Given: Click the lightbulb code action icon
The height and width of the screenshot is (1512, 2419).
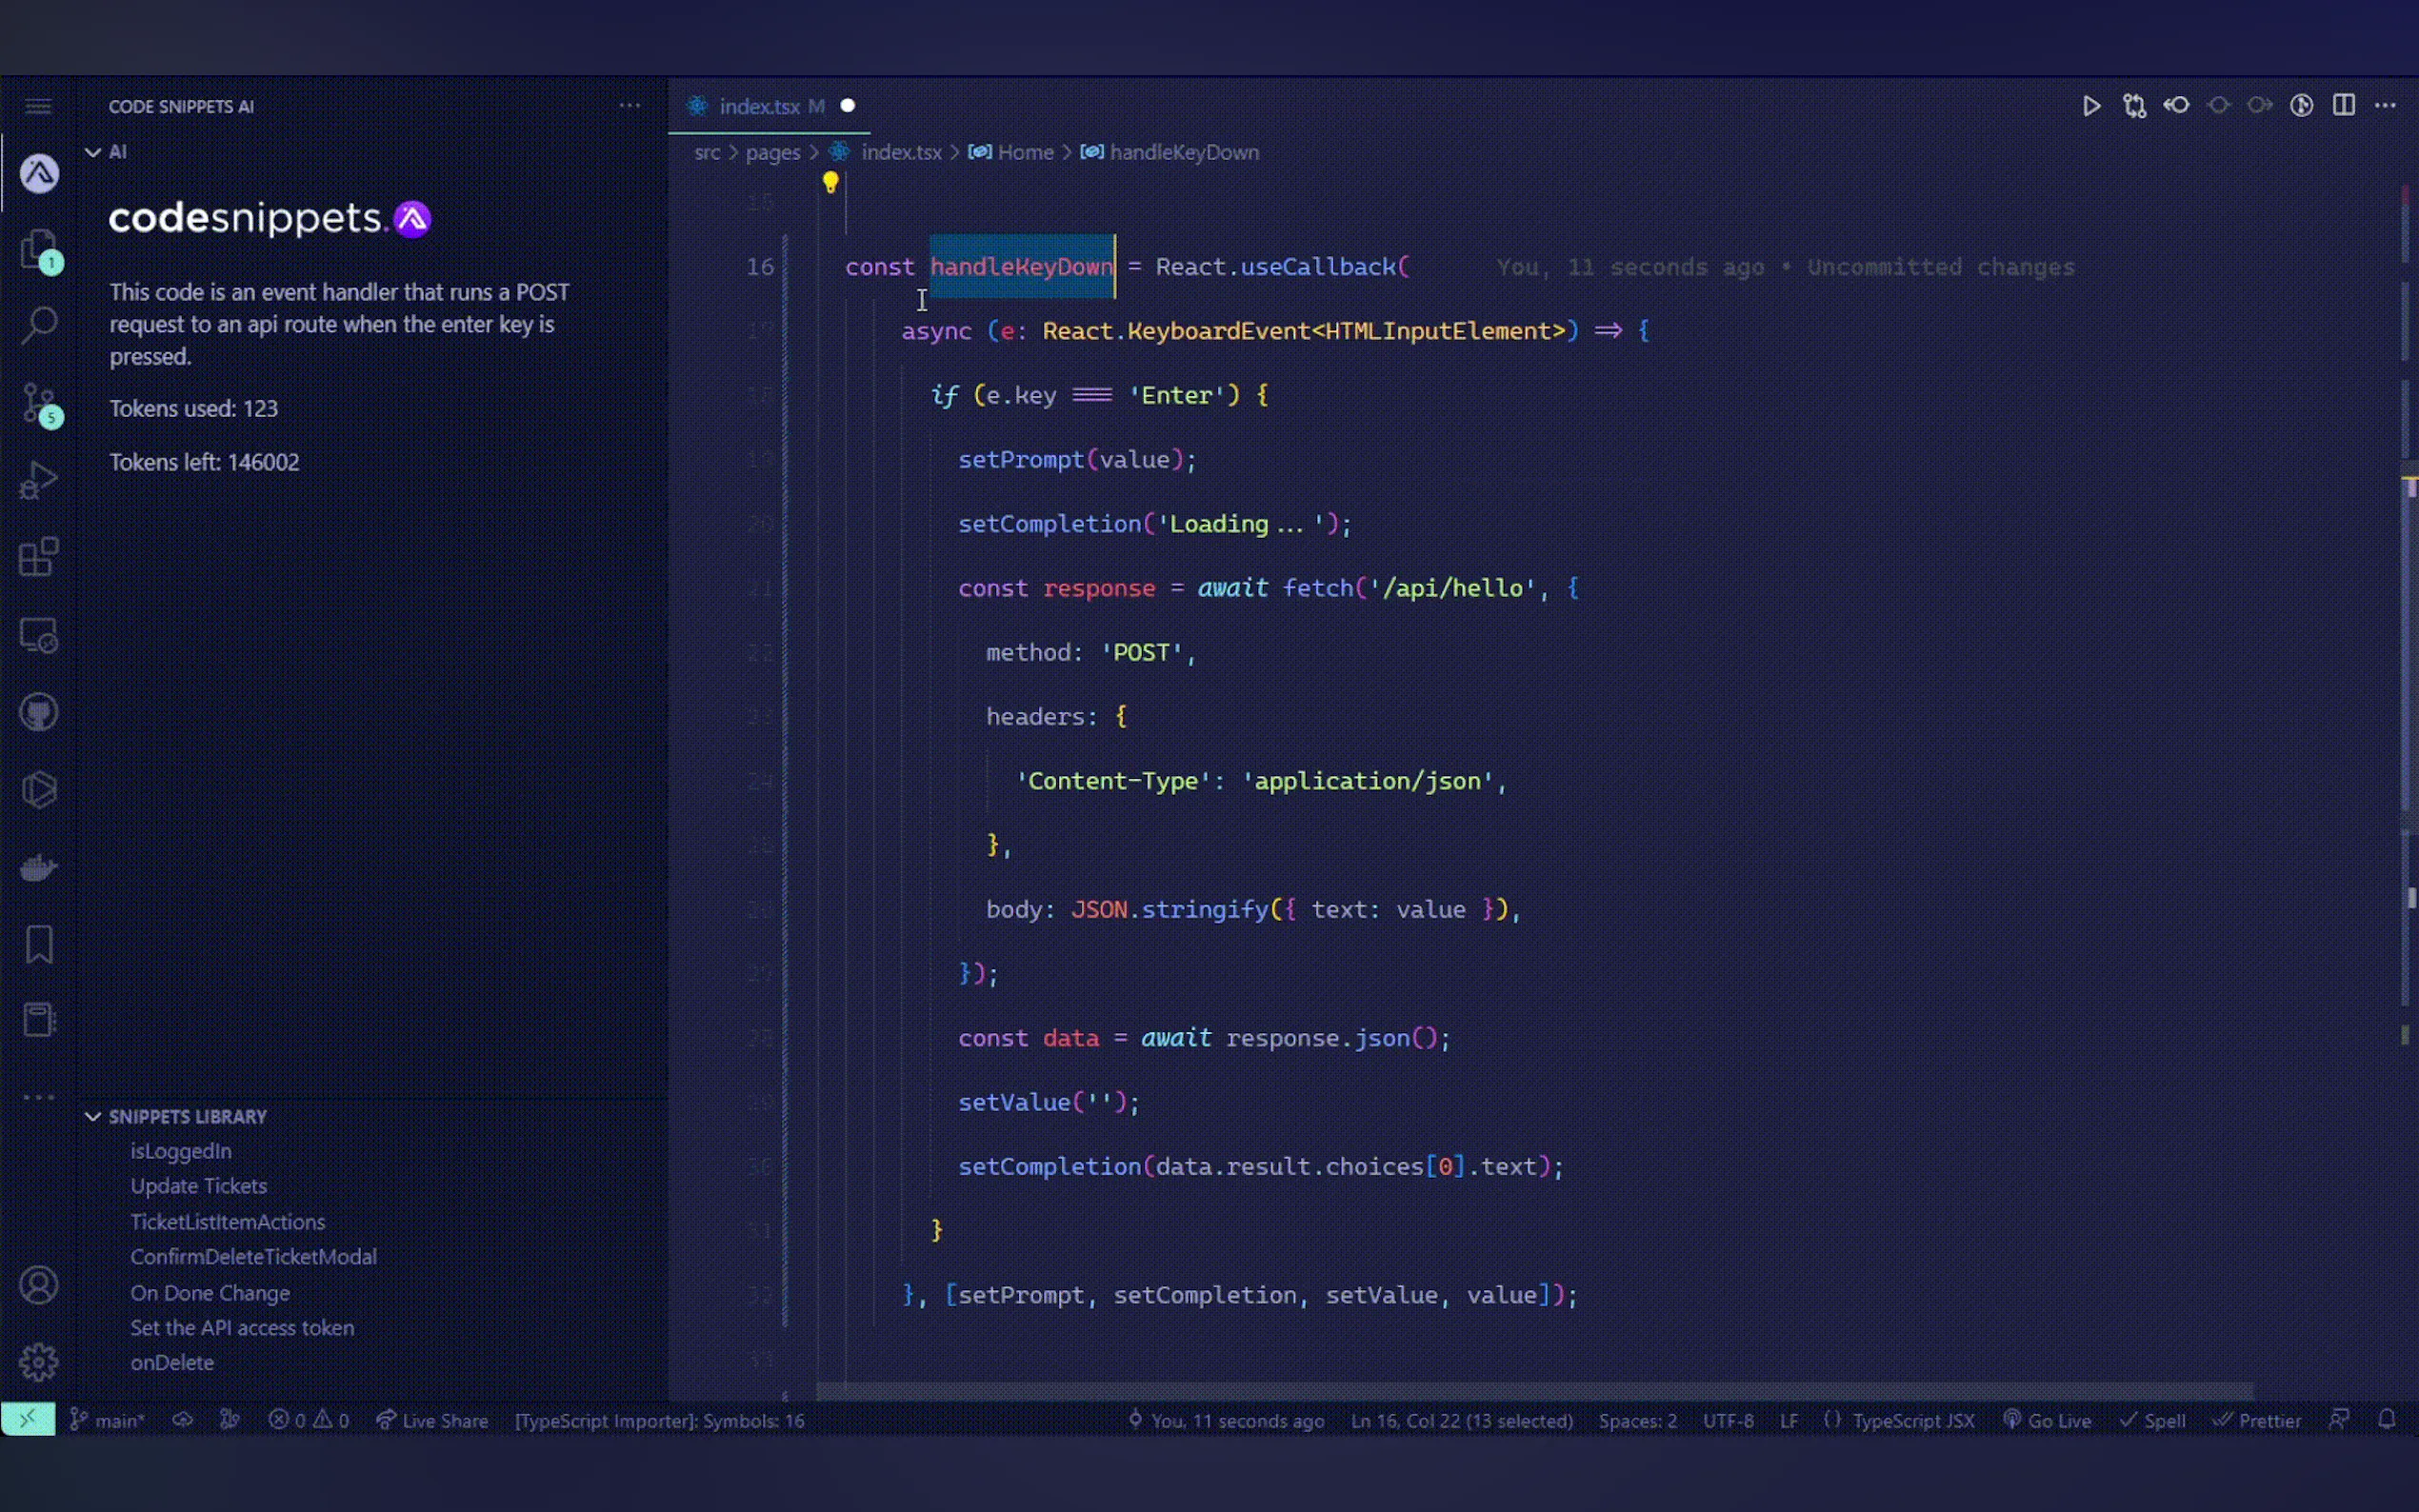Looking at the screenshot, I should (830, 182).
